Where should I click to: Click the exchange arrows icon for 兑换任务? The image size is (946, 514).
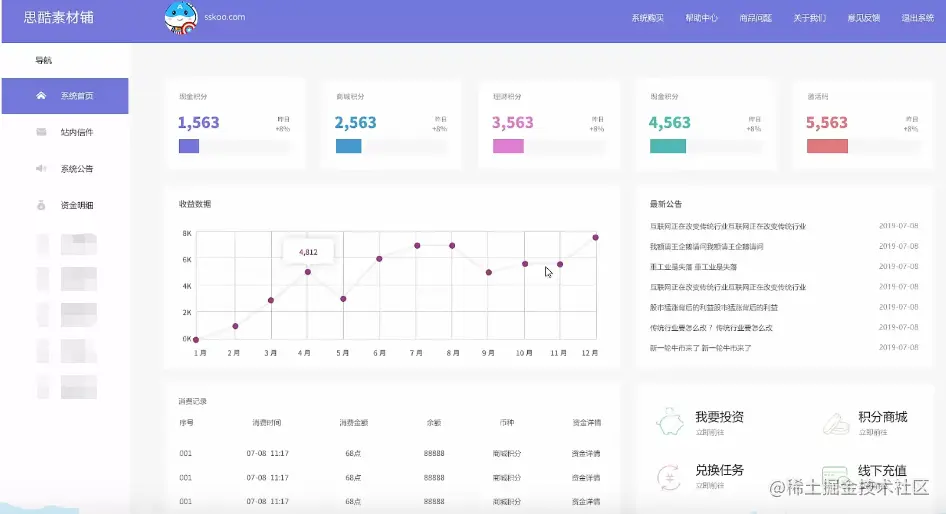(x=669, y=477)
